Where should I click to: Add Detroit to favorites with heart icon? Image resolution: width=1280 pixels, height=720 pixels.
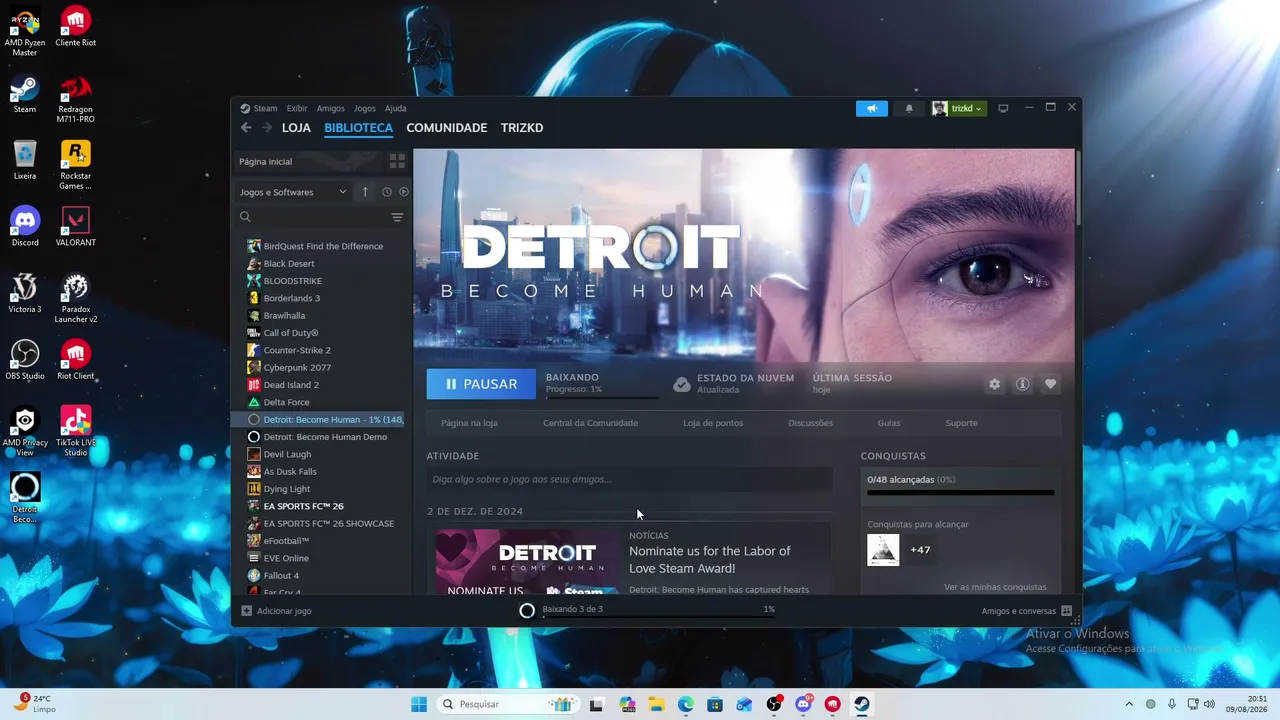(1050, 384)
